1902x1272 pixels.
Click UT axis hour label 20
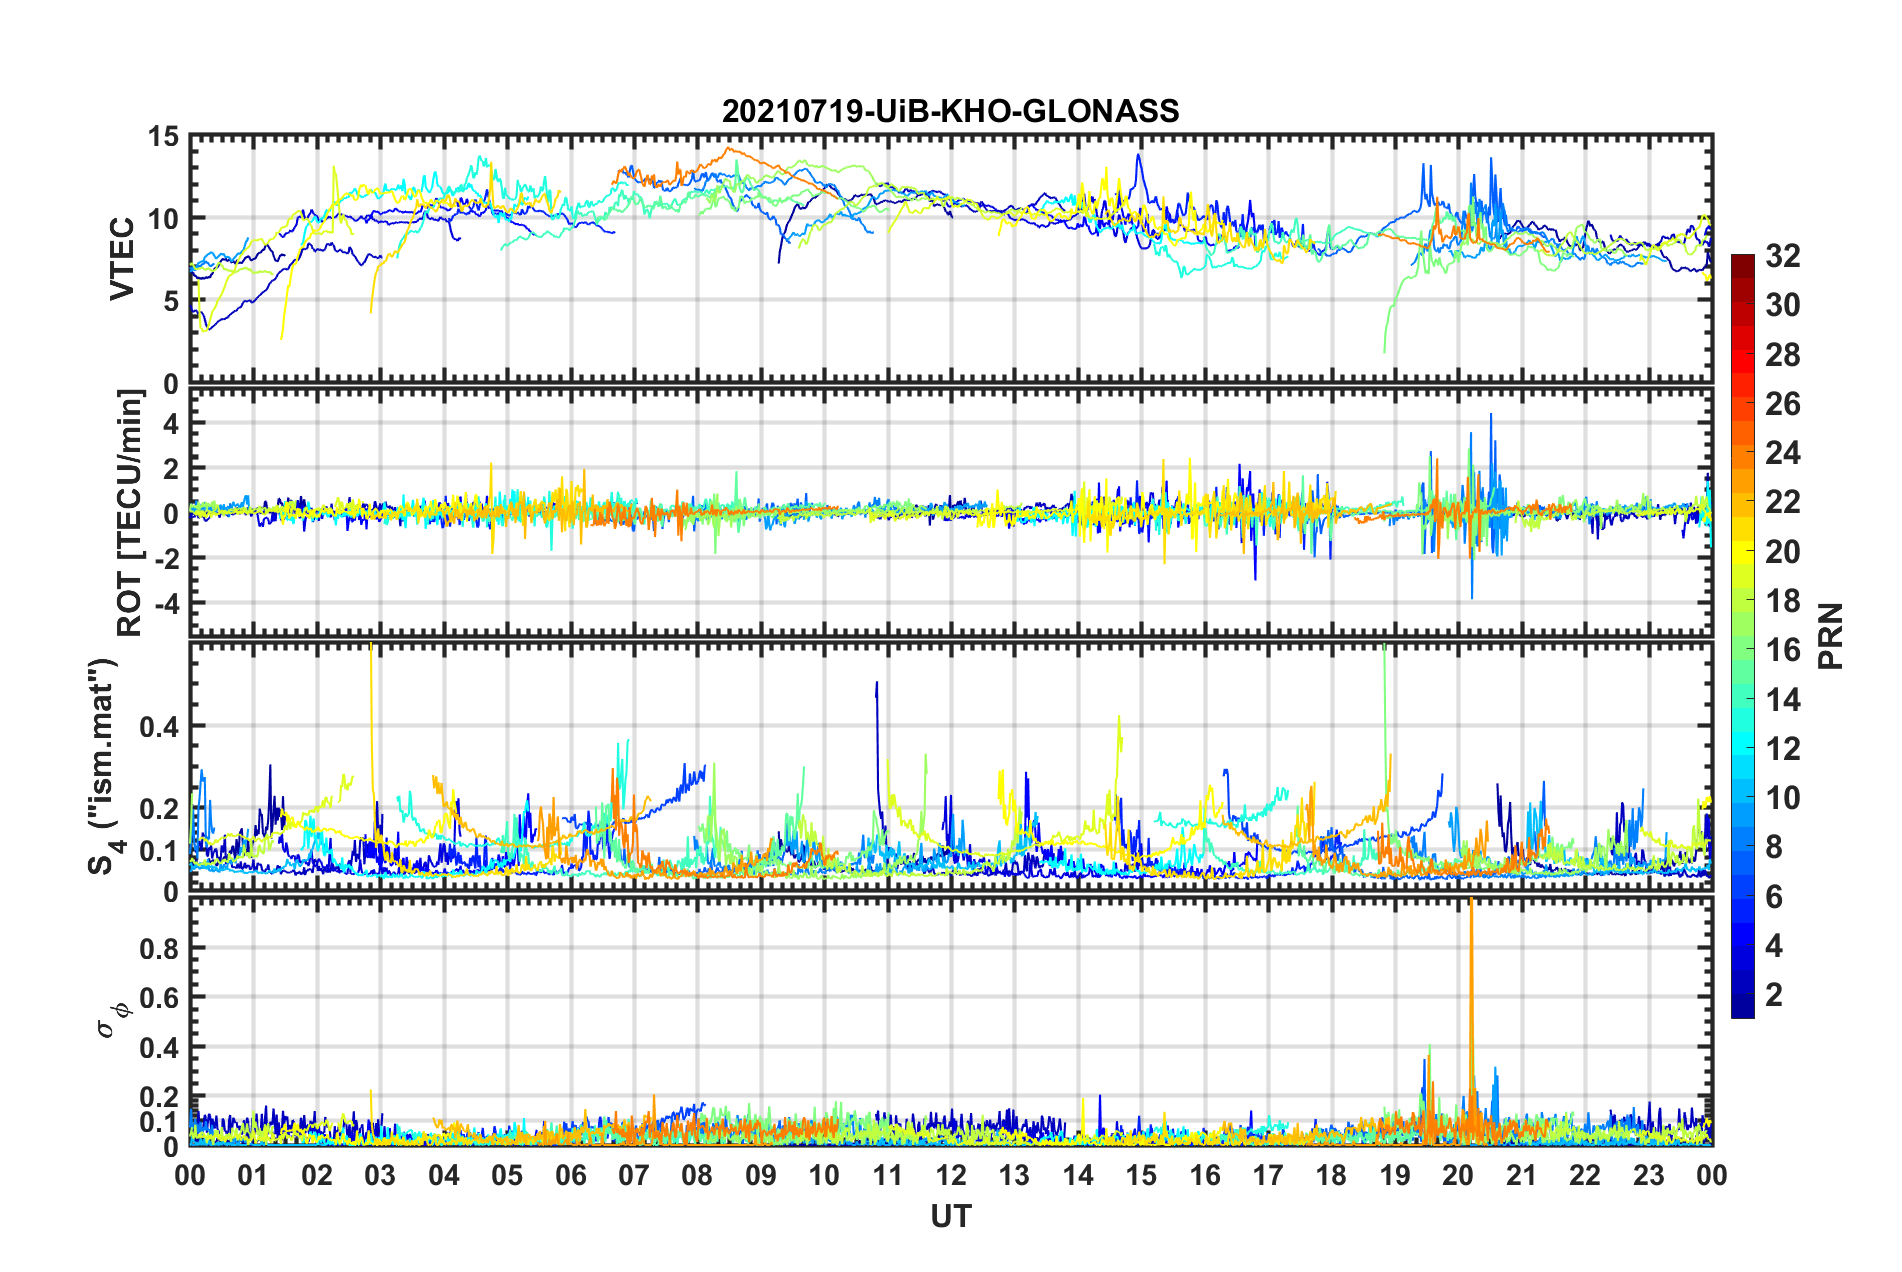coord(1459,1176)
